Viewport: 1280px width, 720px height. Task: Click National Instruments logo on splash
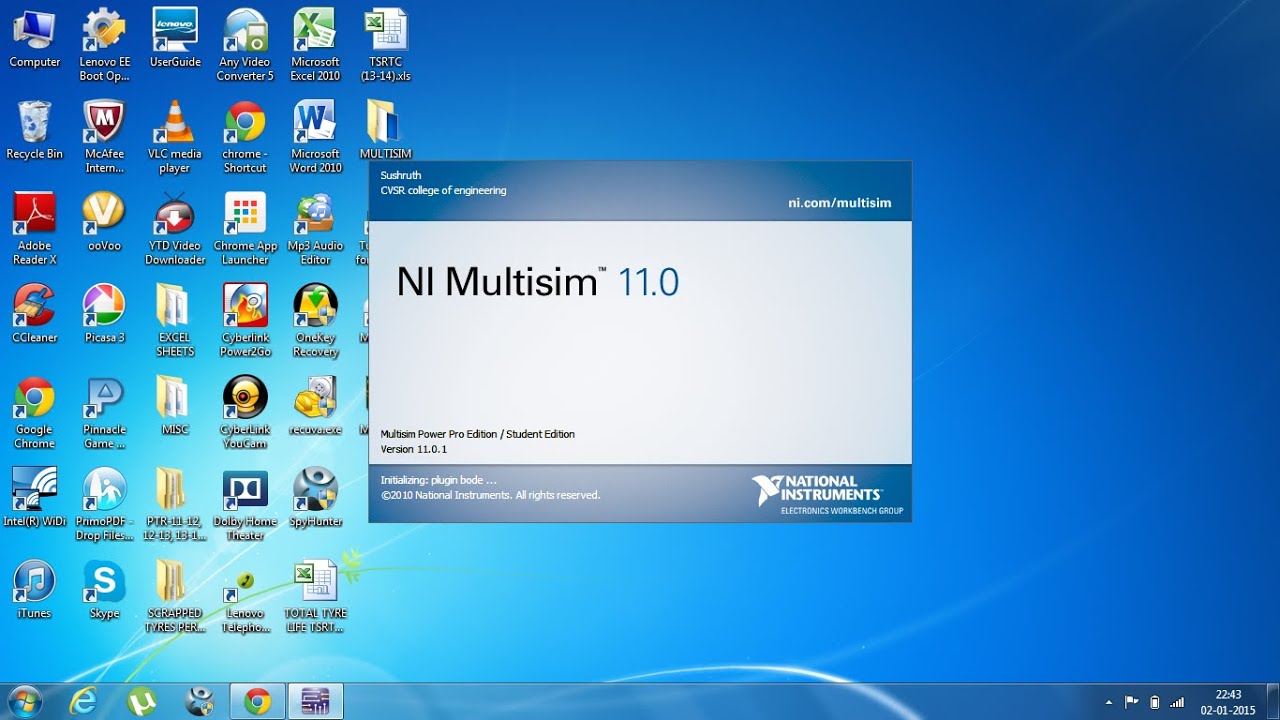tap(827, 495)
